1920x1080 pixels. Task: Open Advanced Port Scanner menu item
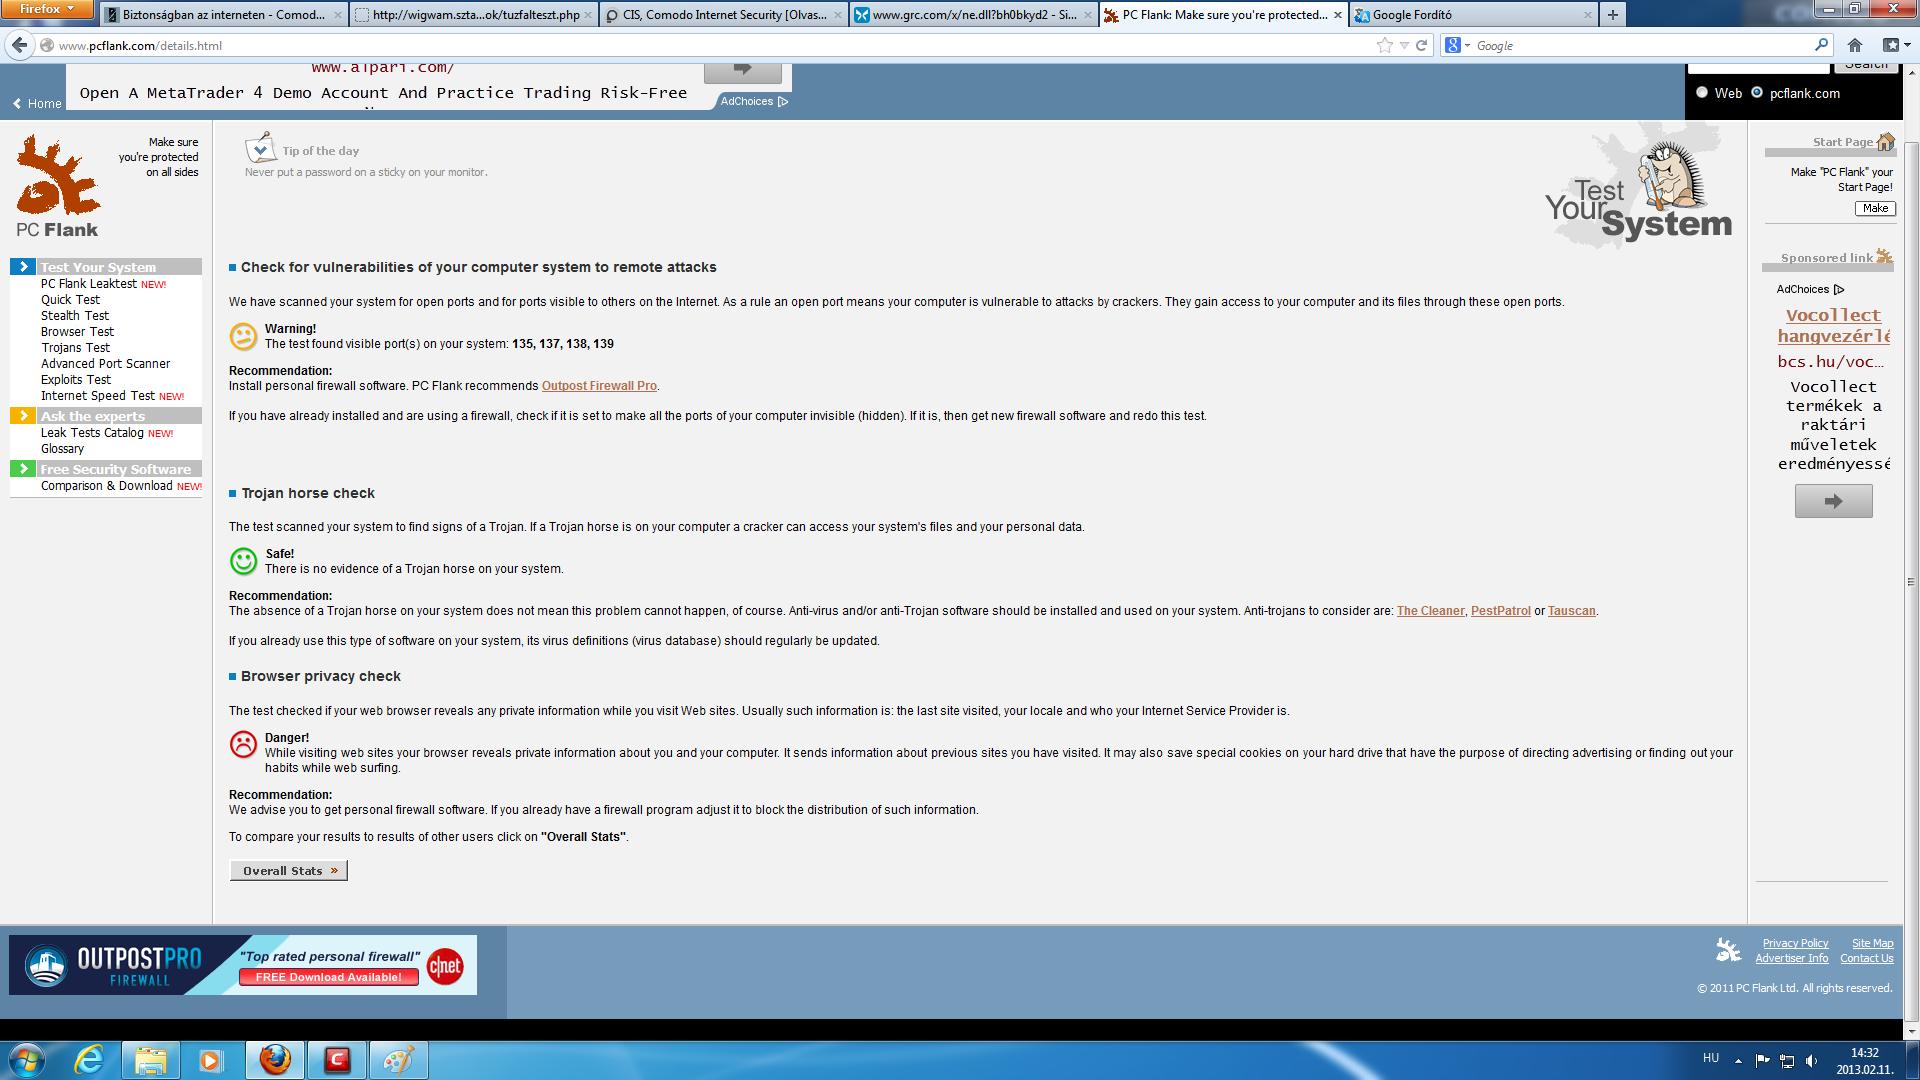click(105, 364)
